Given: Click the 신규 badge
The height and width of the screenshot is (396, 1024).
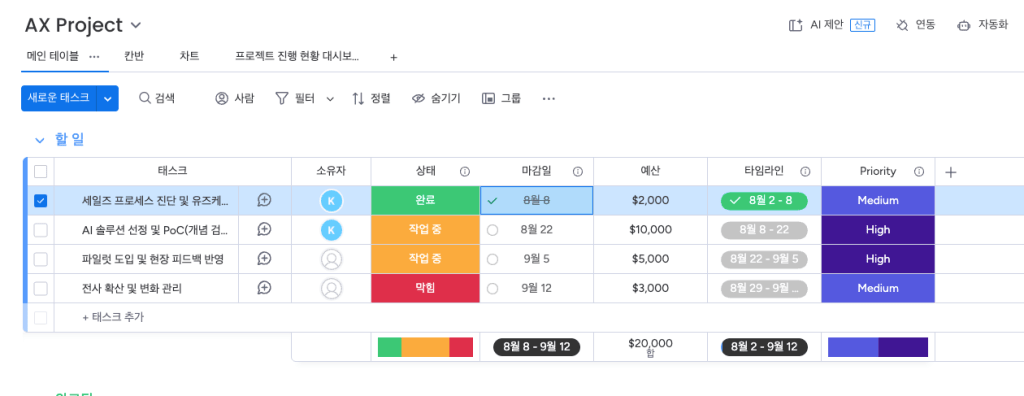Looking at the screenshot, I should click(862, 25).
